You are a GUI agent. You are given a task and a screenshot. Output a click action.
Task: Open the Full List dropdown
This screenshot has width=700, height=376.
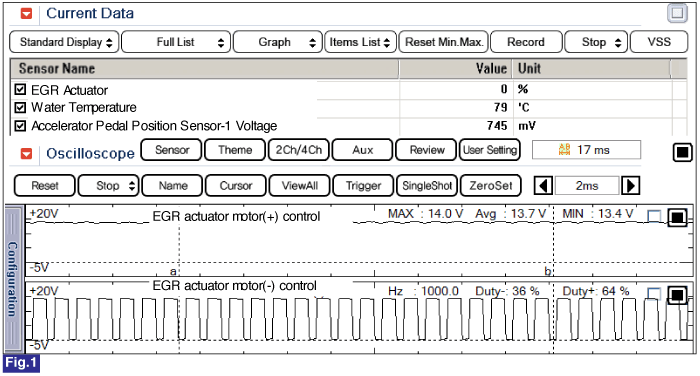[176, 42]
